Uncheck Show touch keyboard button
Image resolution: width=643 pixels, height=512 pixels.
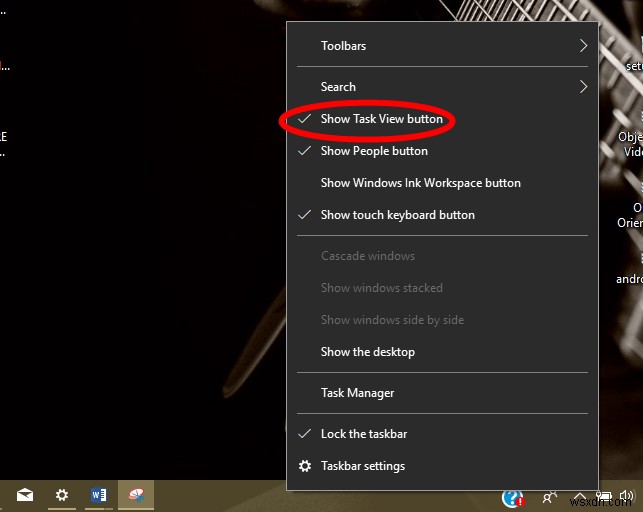(x=442, y=215)
